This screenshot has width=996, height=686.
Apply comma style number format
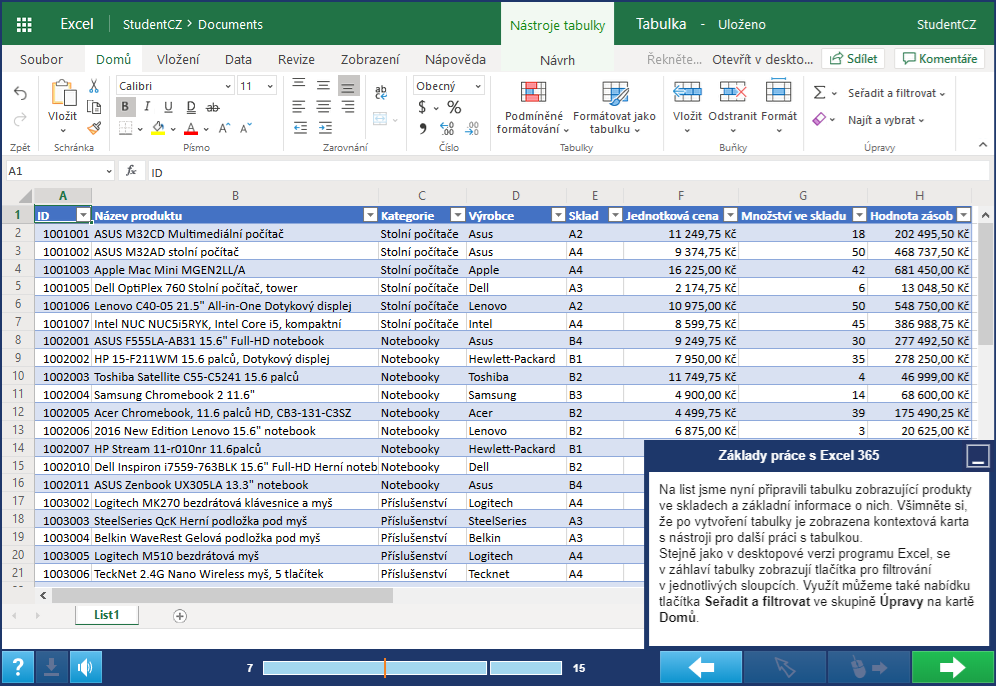tap(422, 129)
